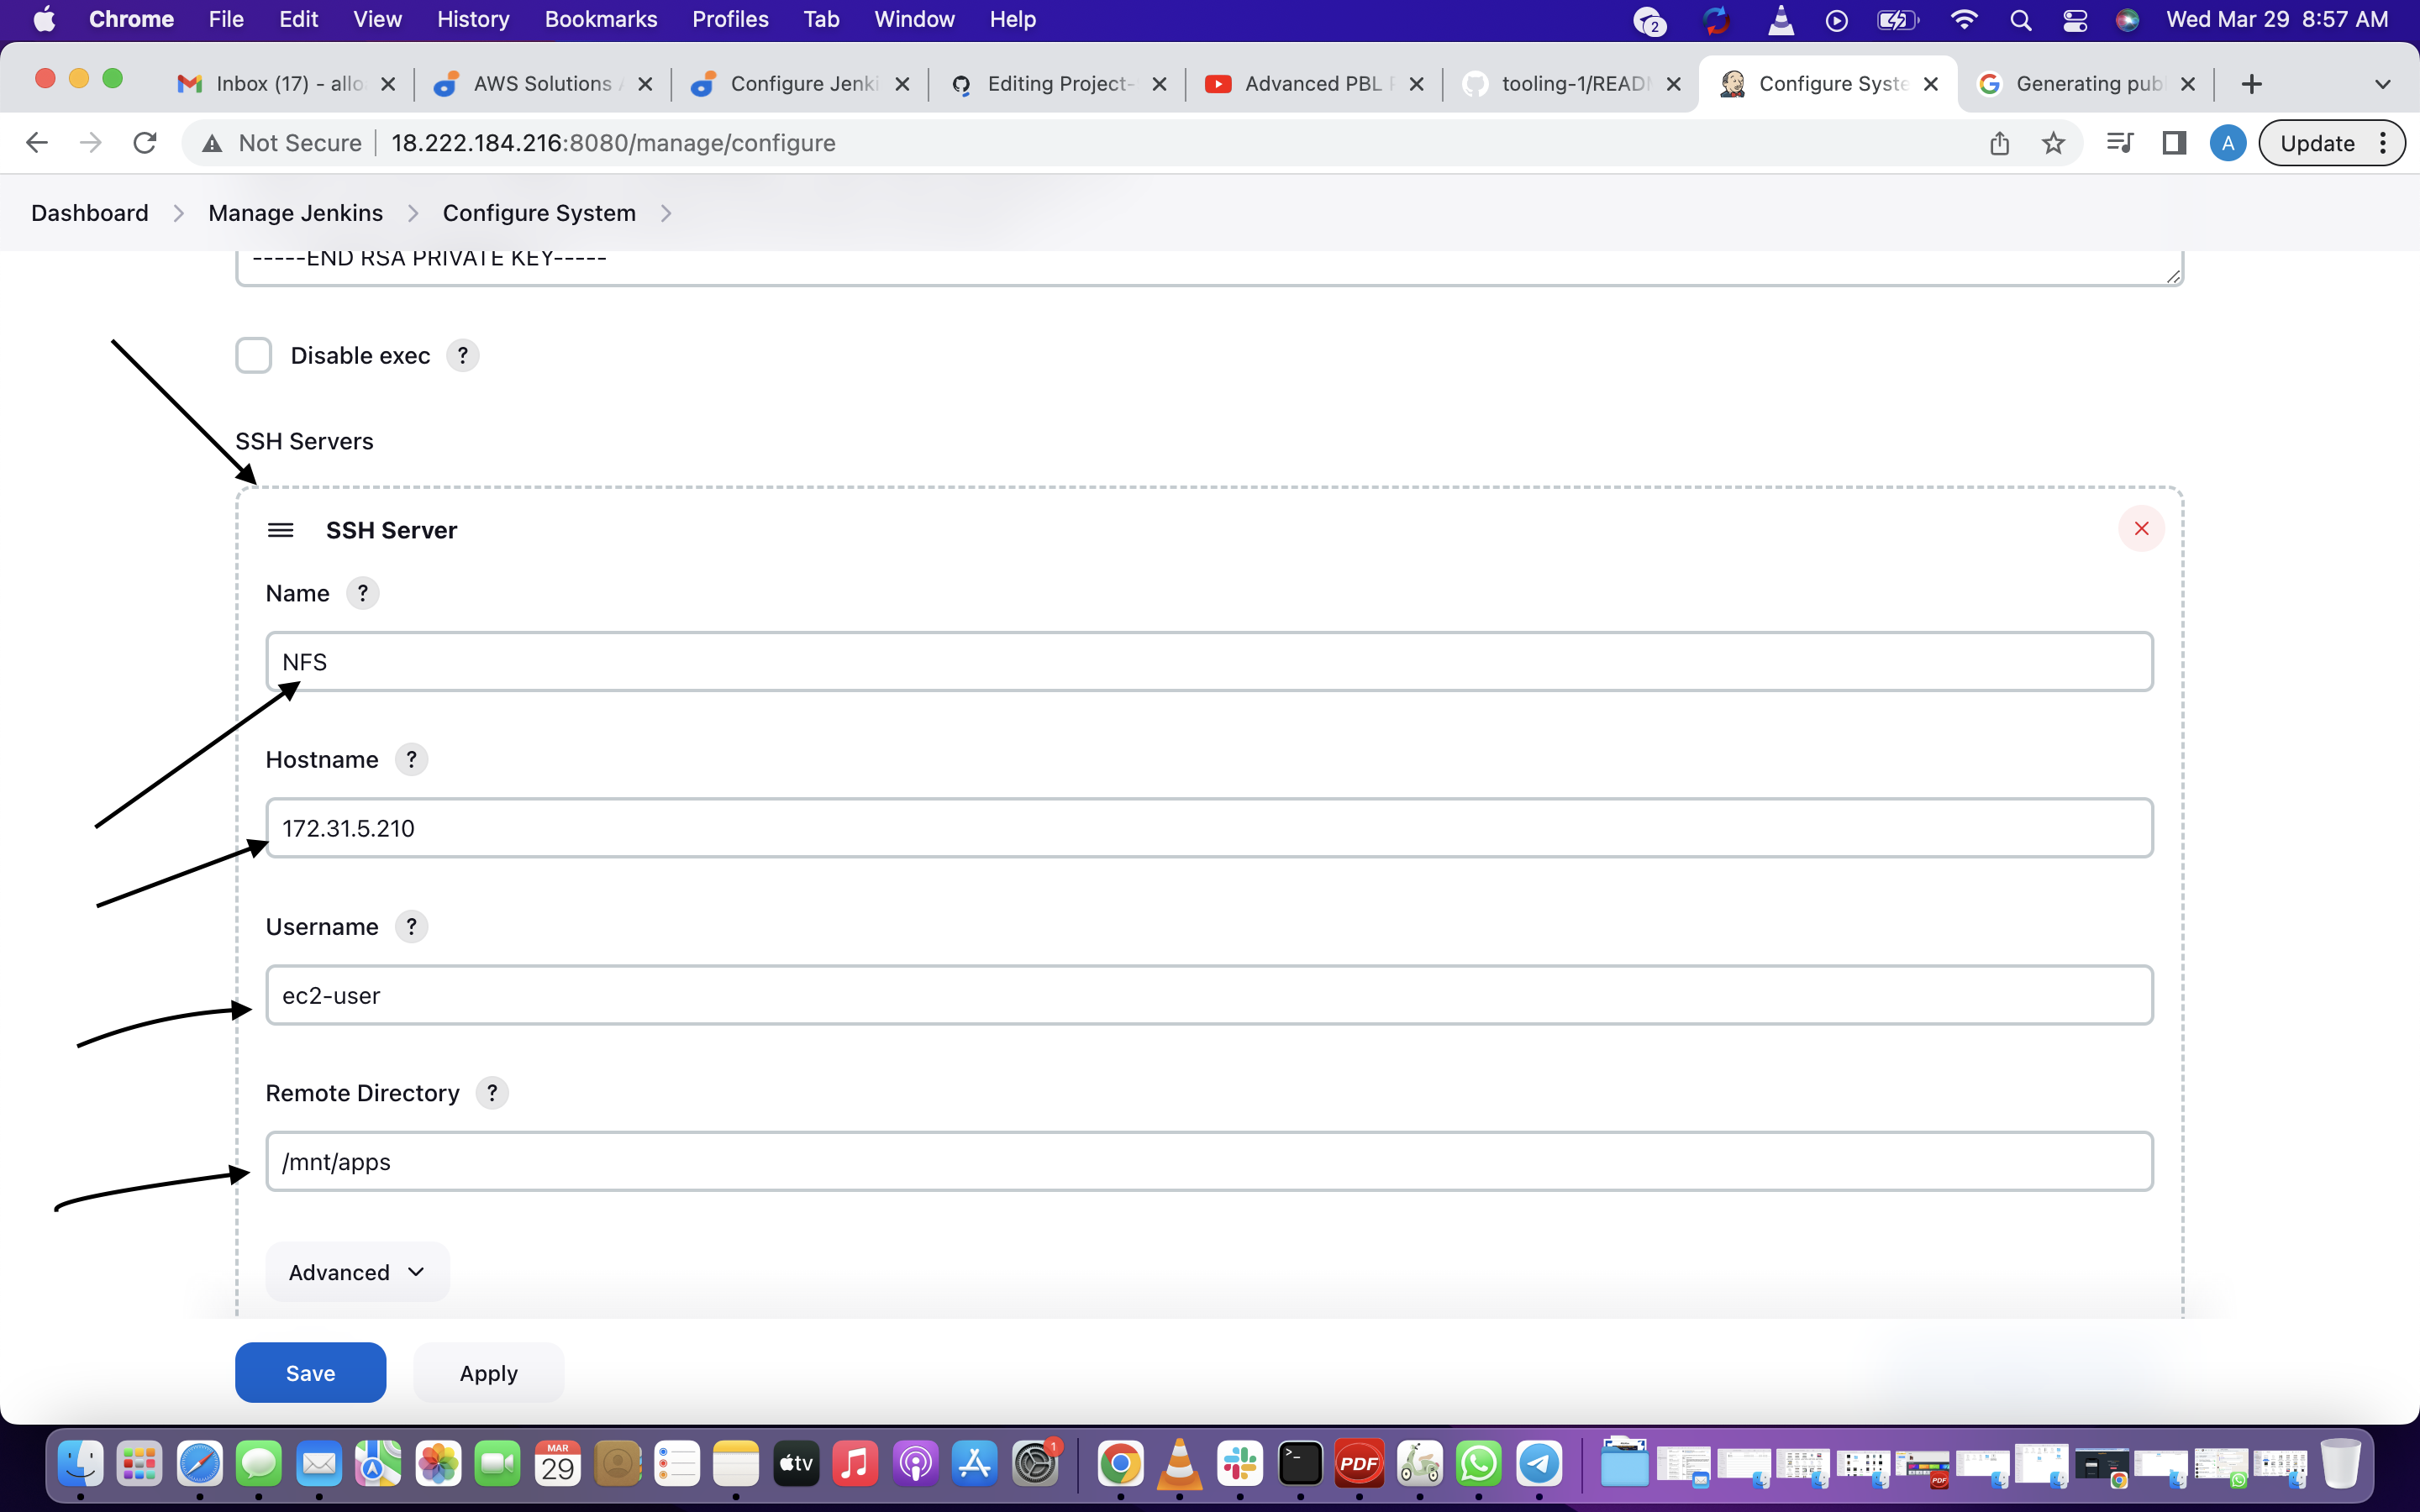Go to the Manage Jenkins breadcrumb
This screenshot has height=1512, width=2420.
(x=295, y=213)
